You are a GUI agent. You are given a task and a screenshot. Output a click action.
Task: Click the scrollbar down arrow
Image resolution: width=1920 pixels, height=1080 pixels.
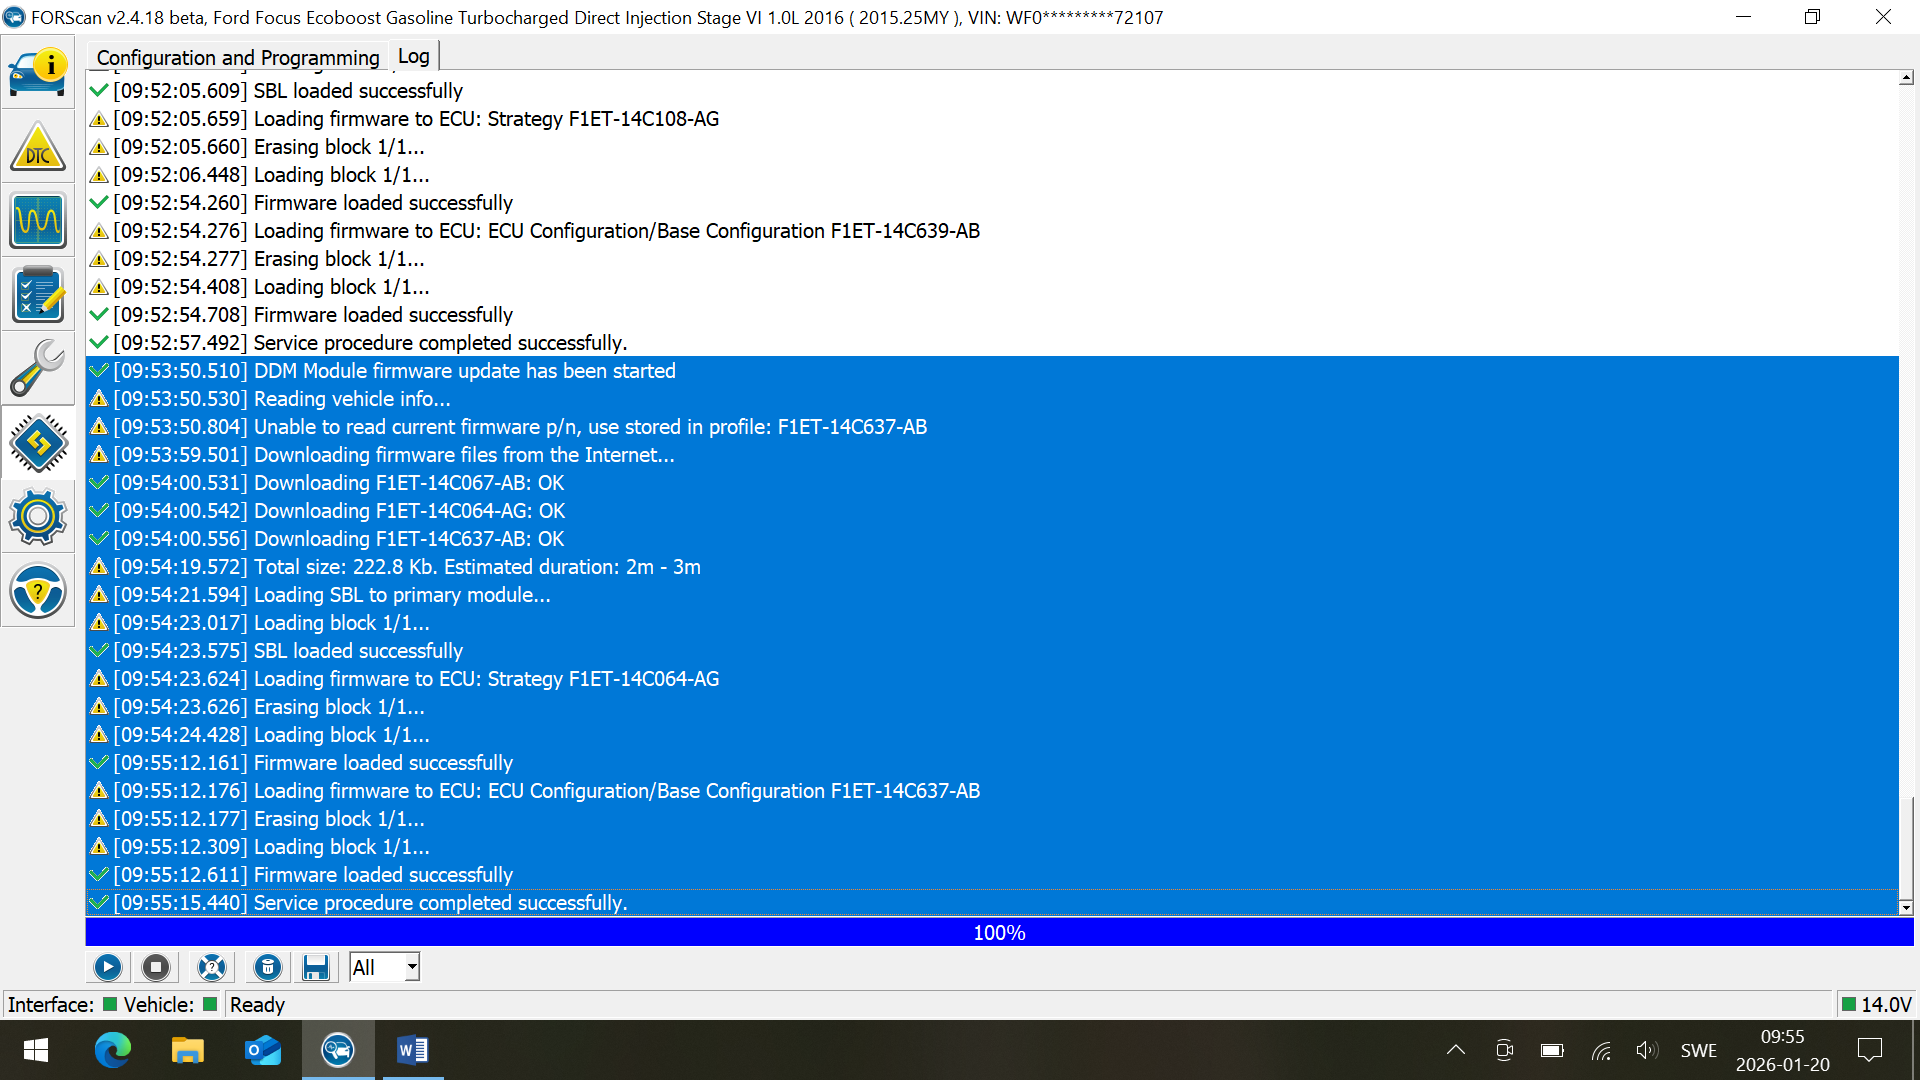click(1906, 907)
